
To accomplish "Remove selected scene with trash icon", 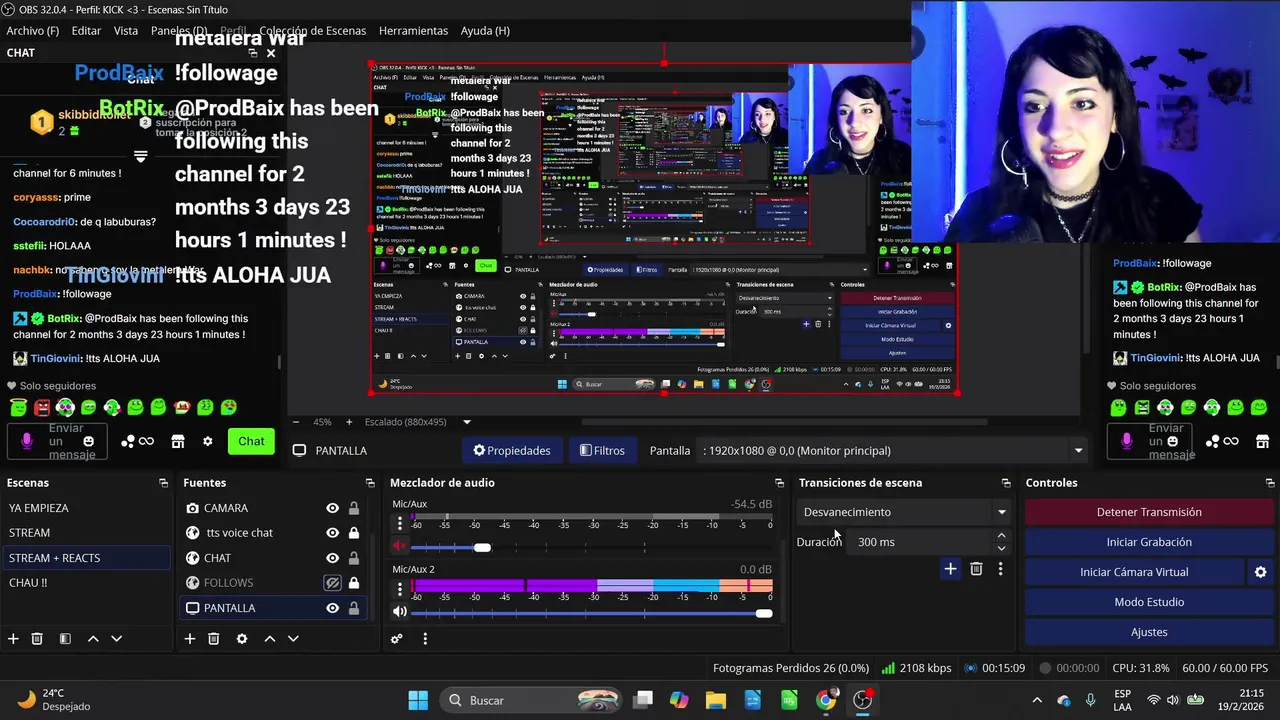I will tap(37, 639).
